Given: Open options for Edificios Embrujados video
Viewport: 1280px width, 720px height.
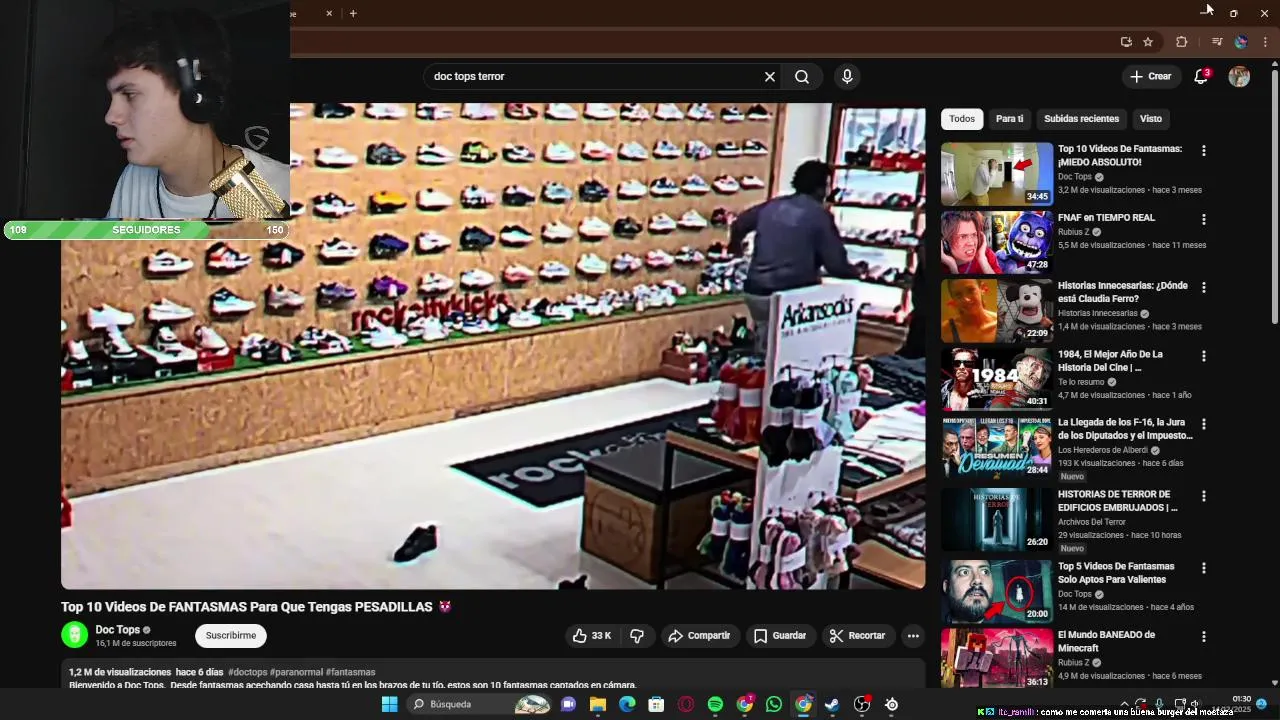Looking at the screenshot, I should tap(1204, 496).
